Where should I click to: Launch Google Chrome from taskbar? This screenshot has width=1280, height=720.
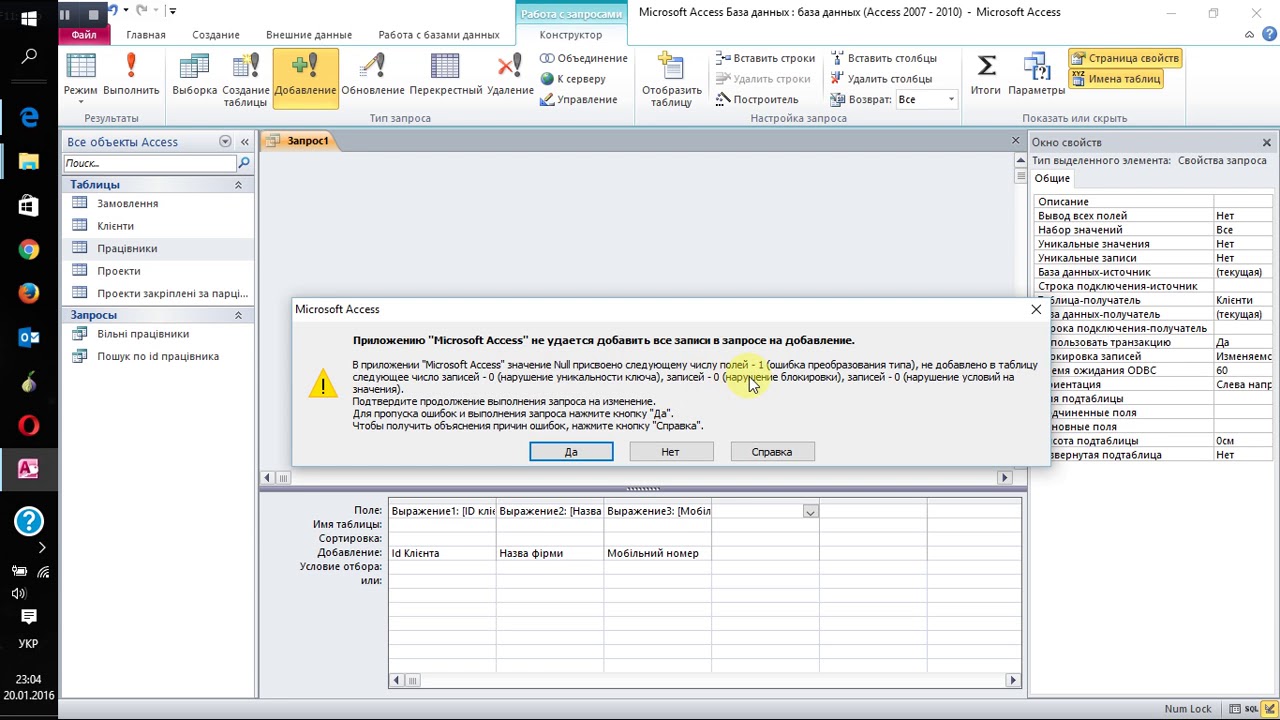28,250
